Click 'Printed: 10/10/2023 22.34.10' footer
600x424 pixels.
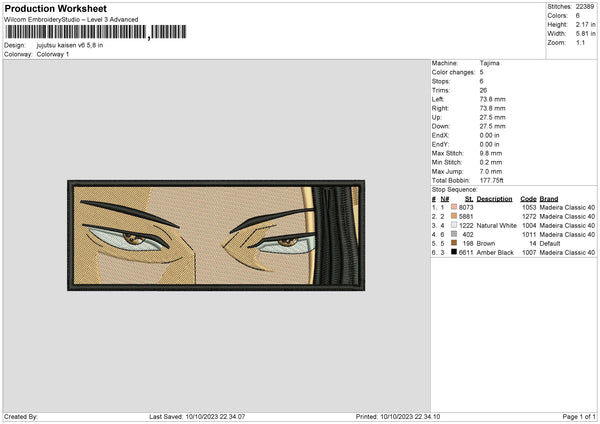(398, 416)
